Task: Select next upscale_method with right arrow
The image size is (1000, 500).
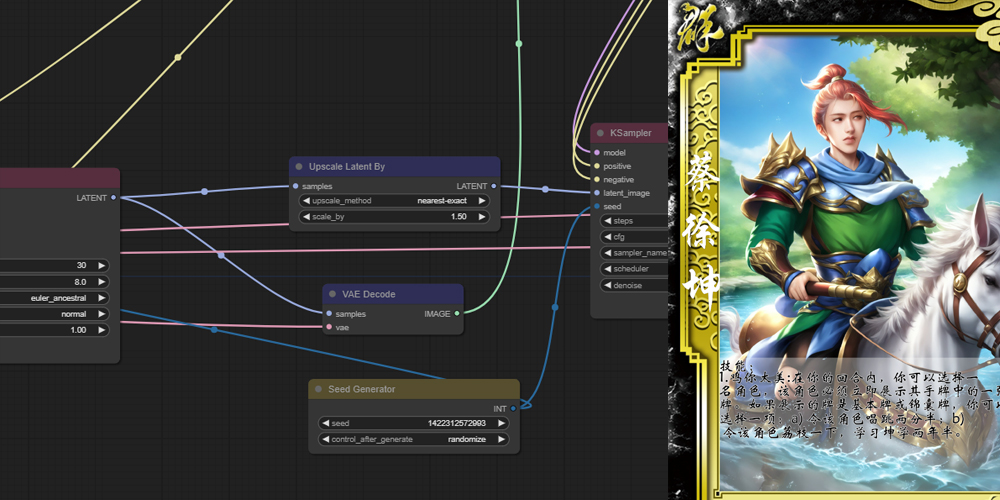Action: point(482,200)
